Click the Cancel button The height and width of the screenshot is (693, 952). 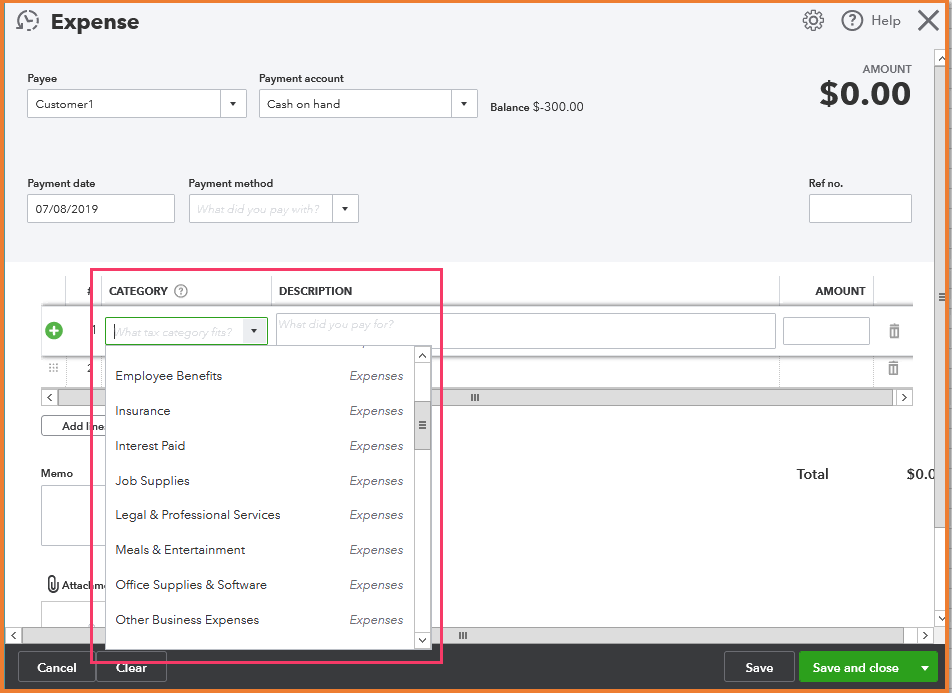pyautogui.click(x=56, y=667)
